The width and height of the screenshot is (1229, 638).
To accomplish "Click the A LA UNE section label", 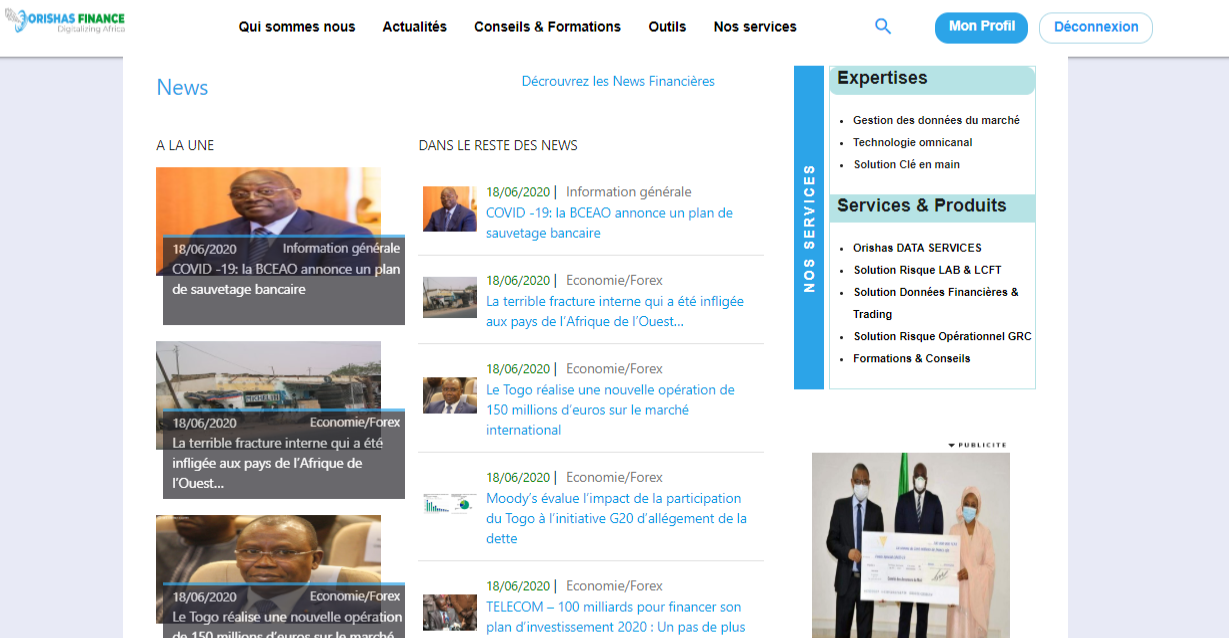I will click(x=185, y=145).
